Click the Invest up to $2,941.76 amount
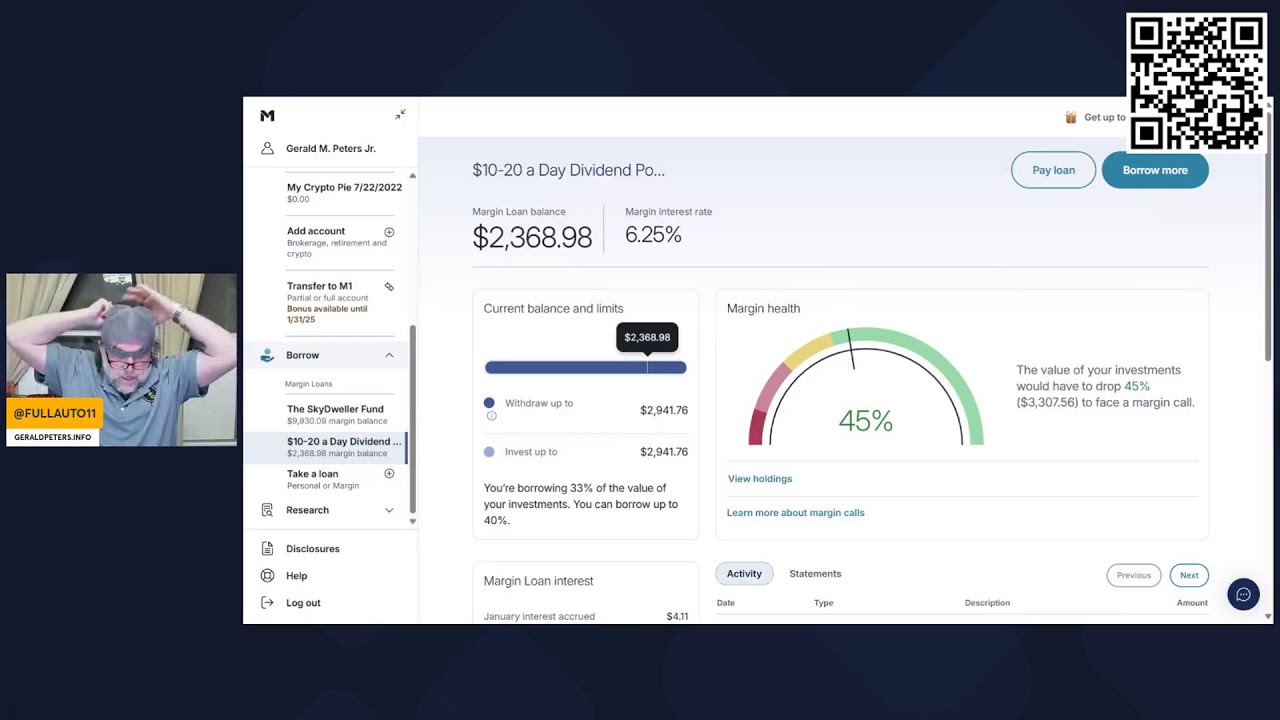This screenshot has width=1280, height=720. click(x=664, y=452)
